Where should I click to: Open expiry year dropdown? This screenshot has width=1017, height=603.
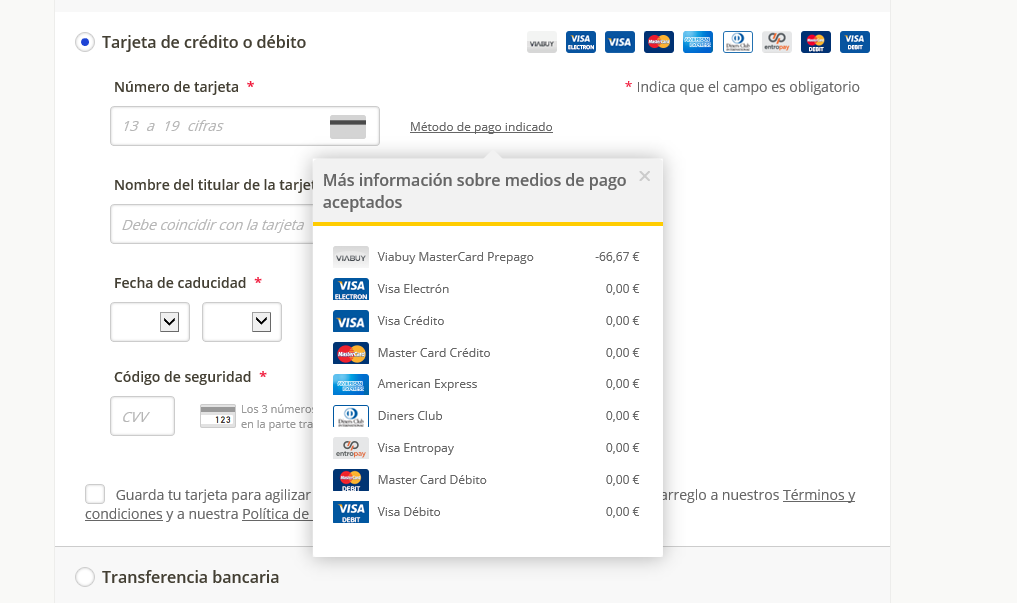[242, 322]
